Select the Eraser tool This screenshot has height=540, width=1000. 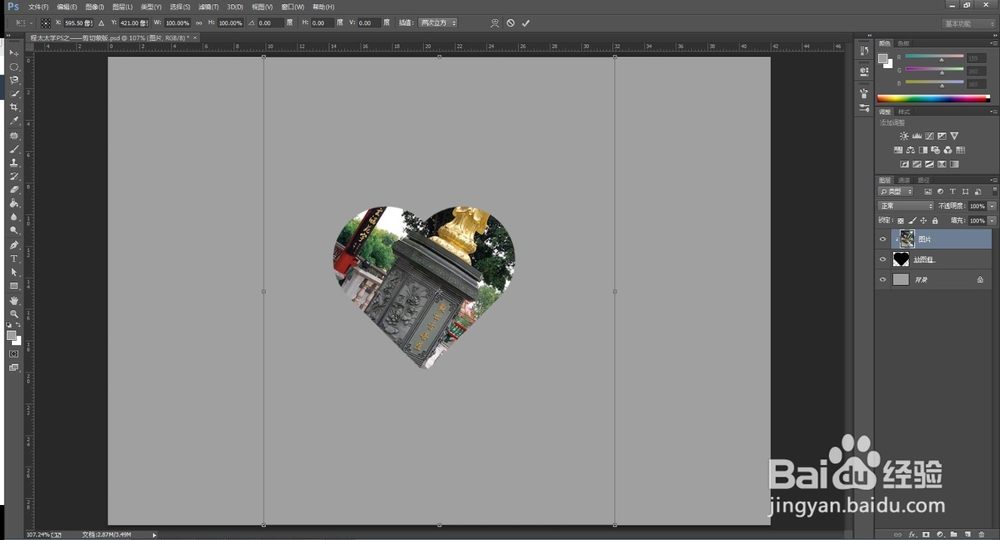14,189
